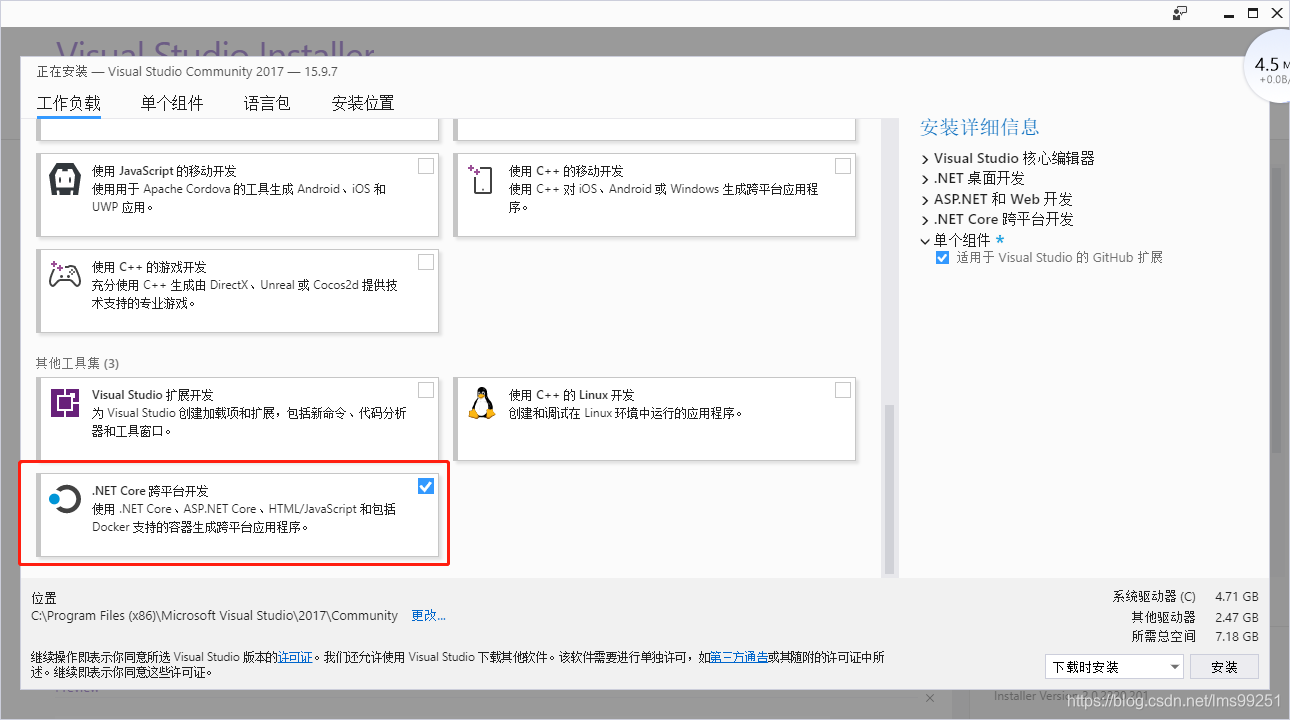Click the 所需总空间 7.18 GB entry

[1195, 636]
